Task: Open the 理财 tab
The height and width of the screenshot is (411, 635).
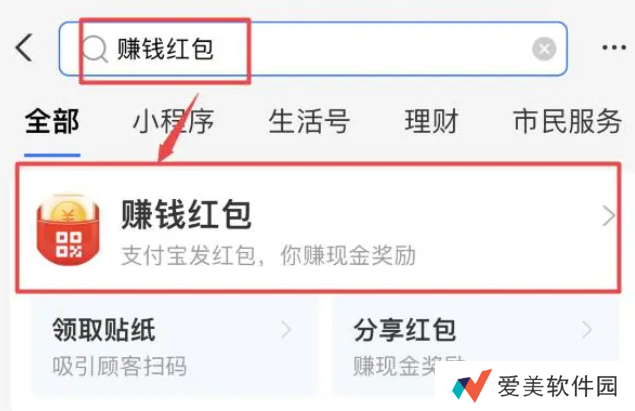Action: [432, 121]
